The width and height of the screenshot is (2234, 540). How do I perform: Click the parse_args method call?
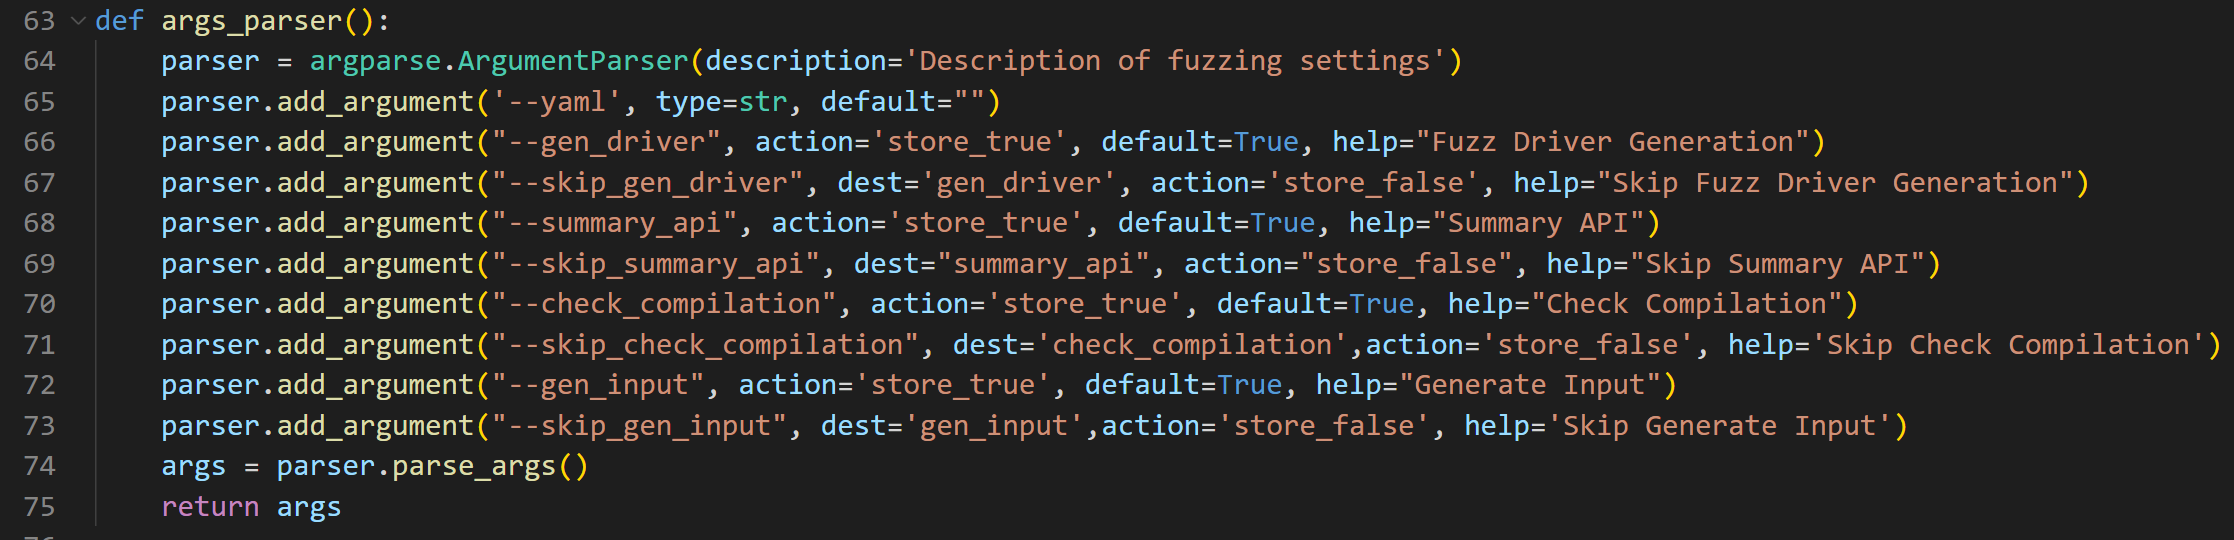pyautogui.click(x=473, y=467)
